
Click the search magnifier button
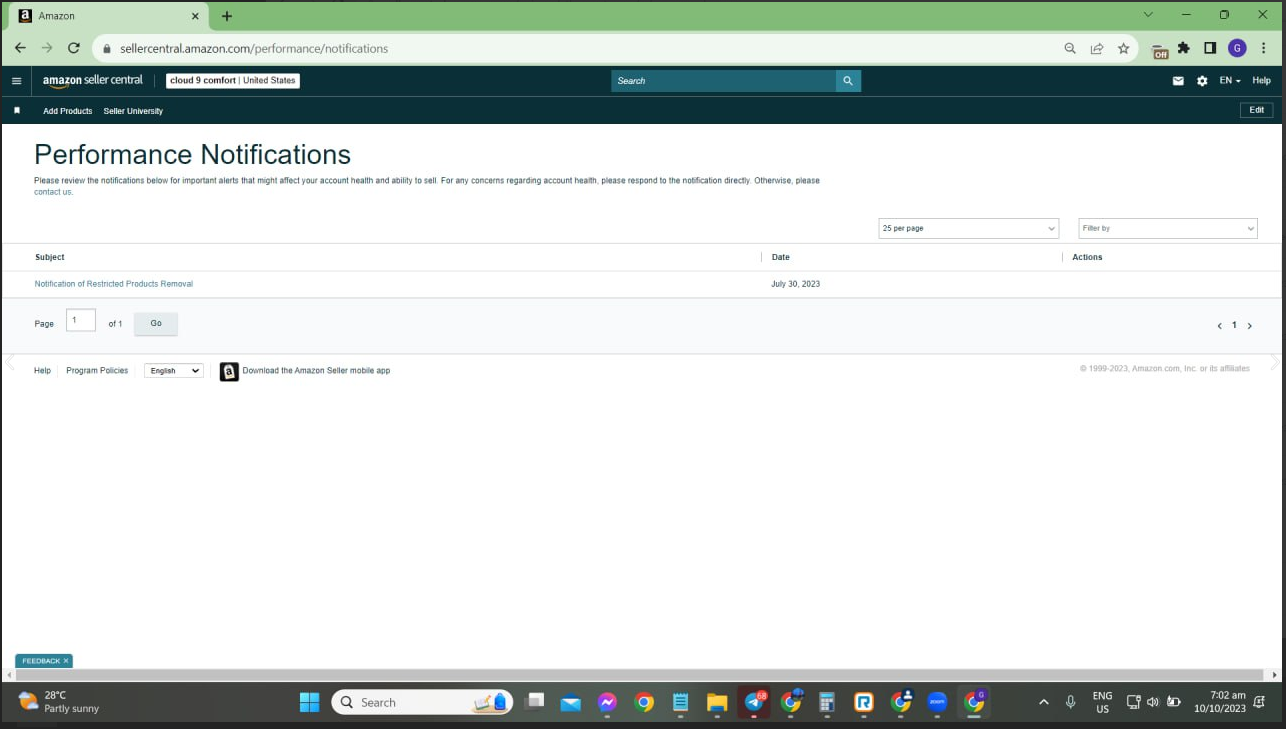coord(848,81)
